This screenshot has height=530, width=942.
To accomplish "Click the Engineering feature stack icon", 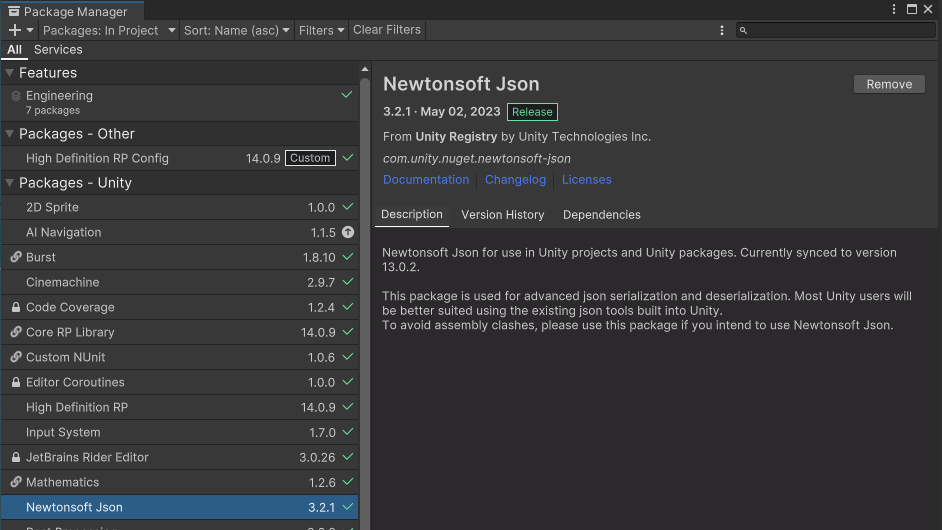I will pos(16,96).
